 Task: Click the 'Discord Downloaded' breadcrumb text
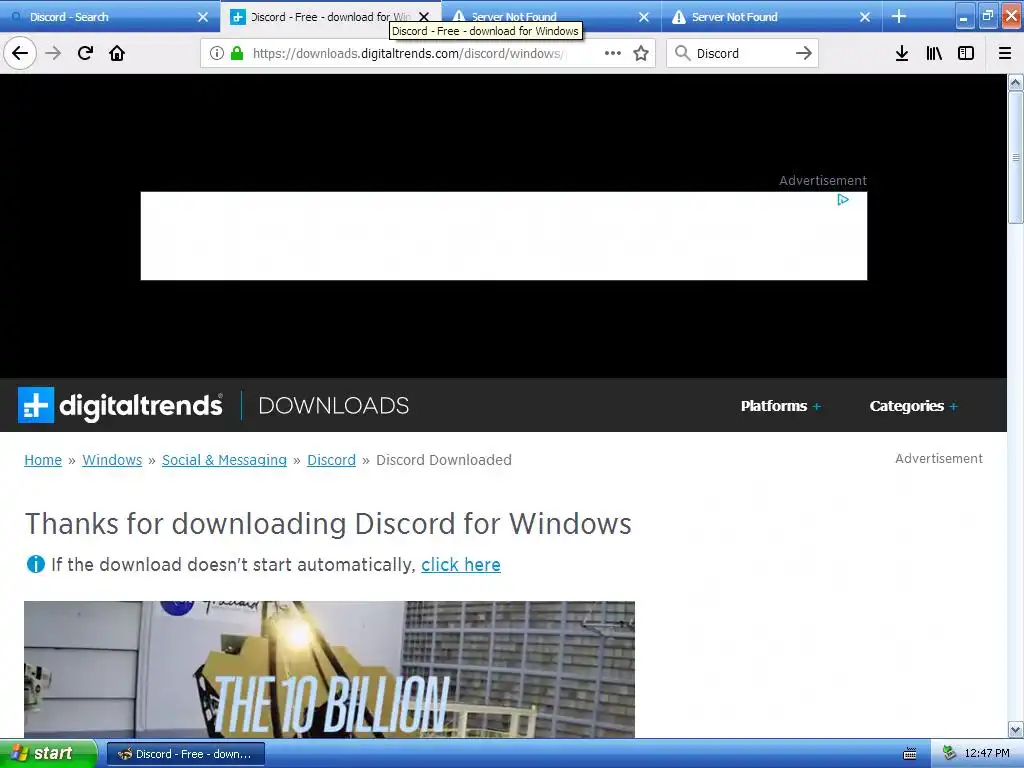[x=444, y=460]
